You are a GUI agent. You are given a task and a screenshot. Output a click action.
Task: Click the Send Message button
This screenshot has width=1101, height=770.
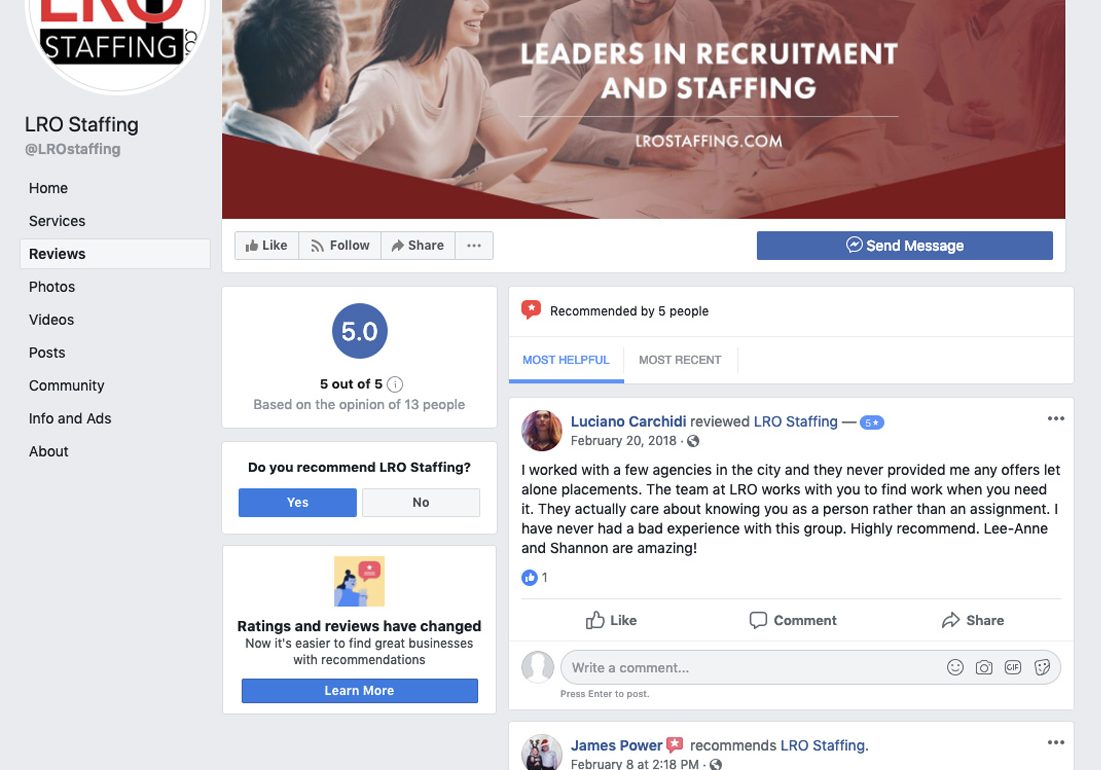click(904, 246)
